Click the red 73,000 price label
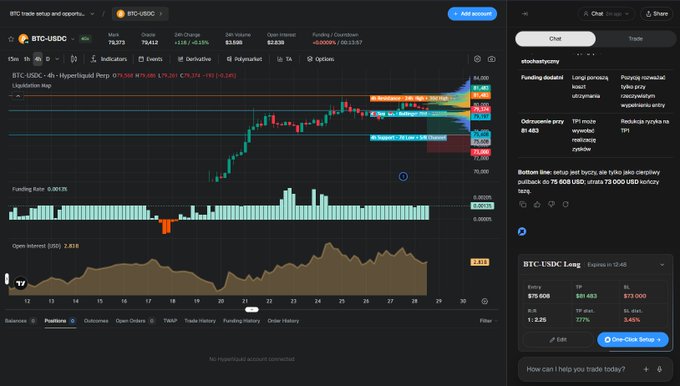The width and height of the screenshot is (680, 386). (481, 152)
